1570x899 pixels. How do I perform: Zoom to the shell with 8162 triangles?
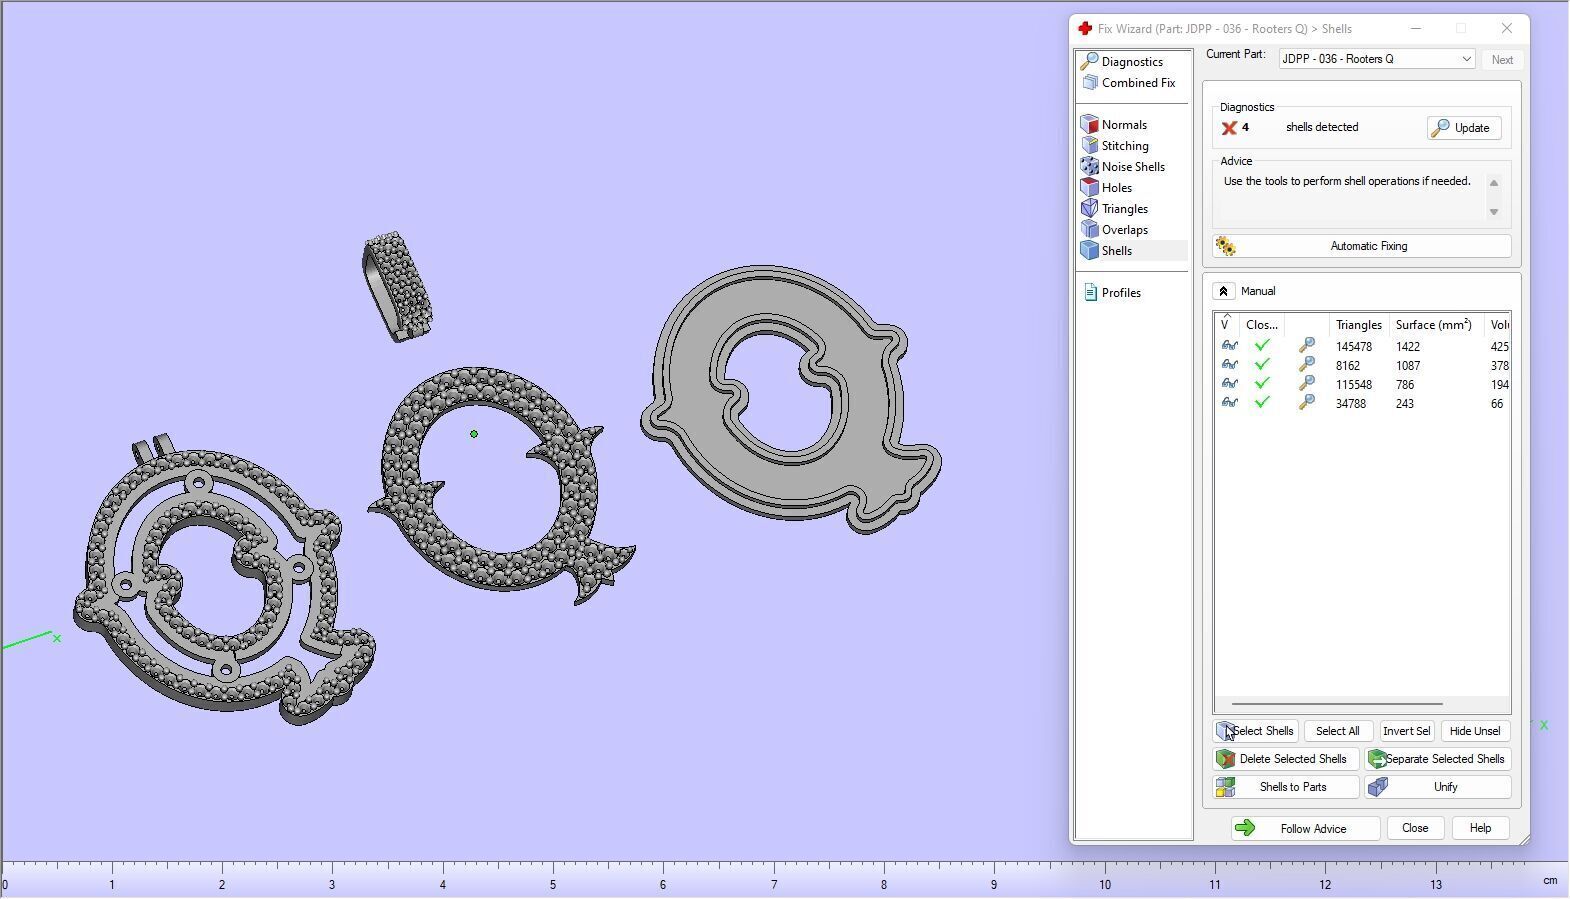coord(1306,365)
